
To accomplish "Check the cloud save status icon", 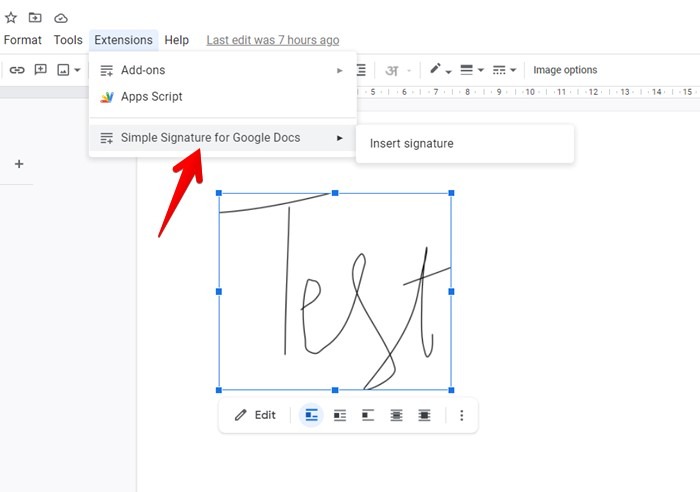I will tap(61, 18).
